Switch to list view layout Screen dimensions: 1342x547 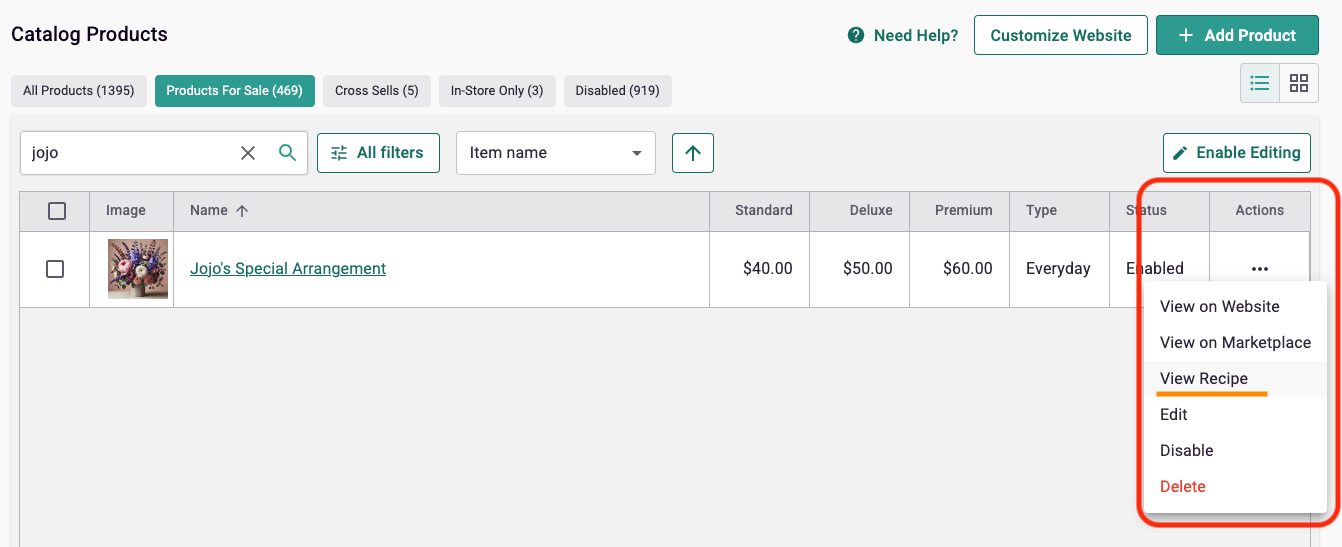[1260, 83]
